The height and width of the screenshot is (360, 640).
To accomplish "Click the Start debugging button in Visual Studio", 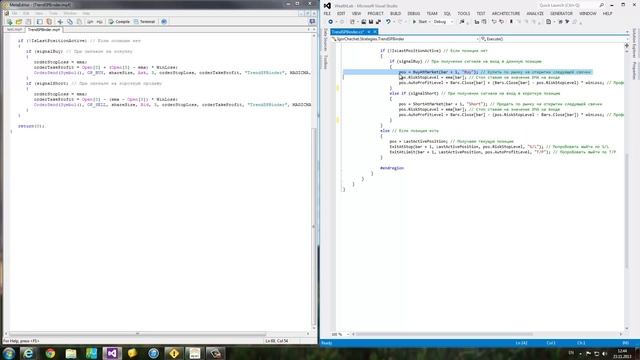I will [420, 22].
